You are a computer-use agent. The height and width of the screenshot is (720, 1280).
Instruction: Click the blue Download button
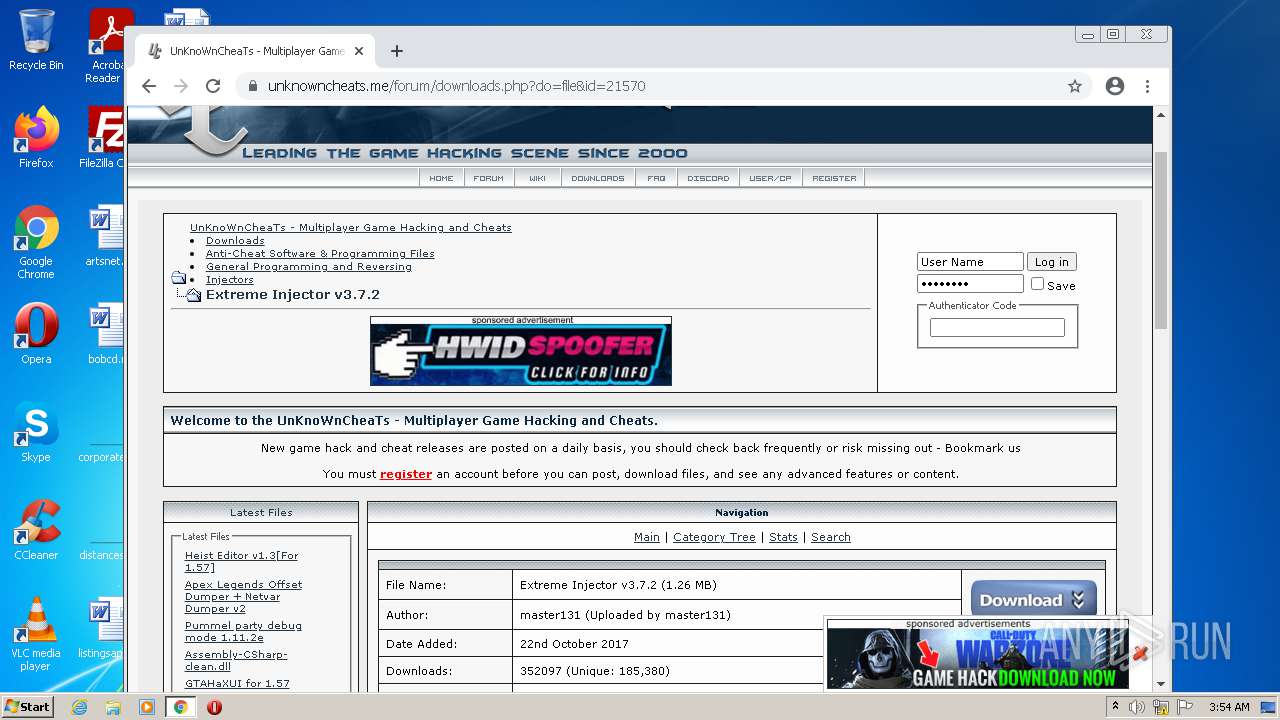[1033, 600]
